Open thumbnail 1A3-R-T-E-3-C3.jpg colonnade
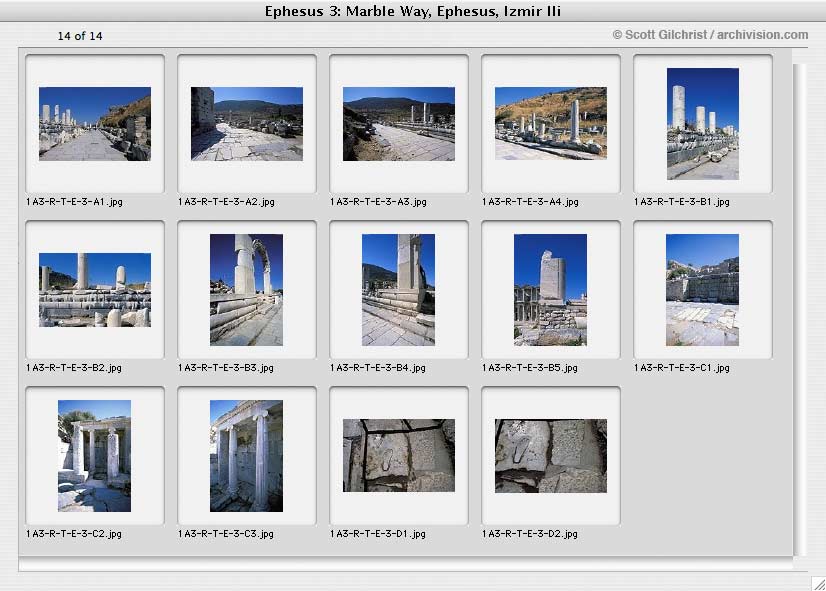The width and height of the screenshot is (826, 591). (247, 456)
